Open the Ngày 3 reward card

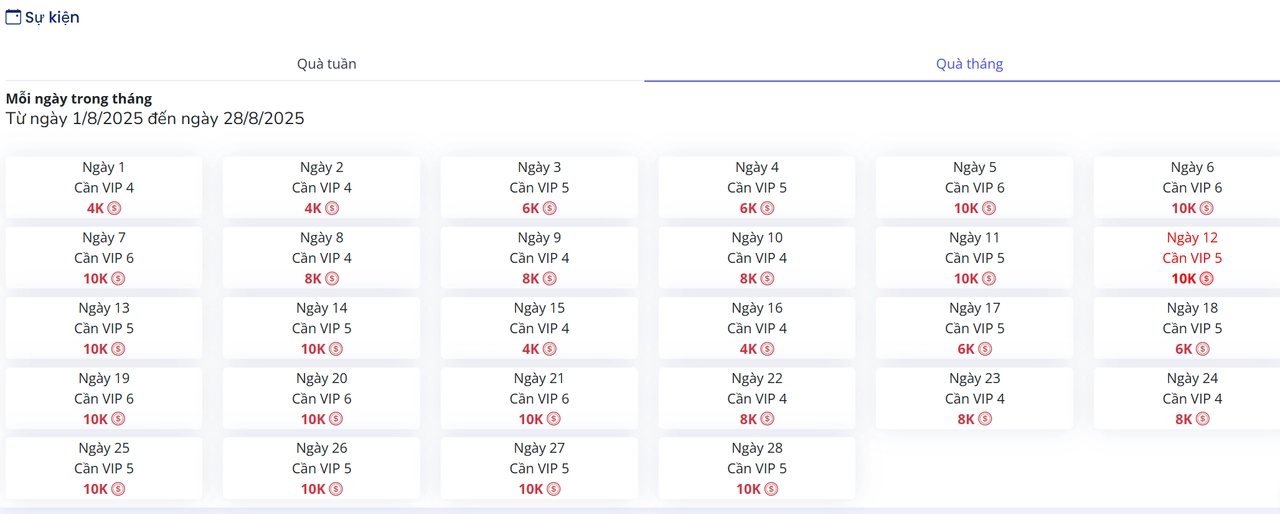tap(539, 187)
